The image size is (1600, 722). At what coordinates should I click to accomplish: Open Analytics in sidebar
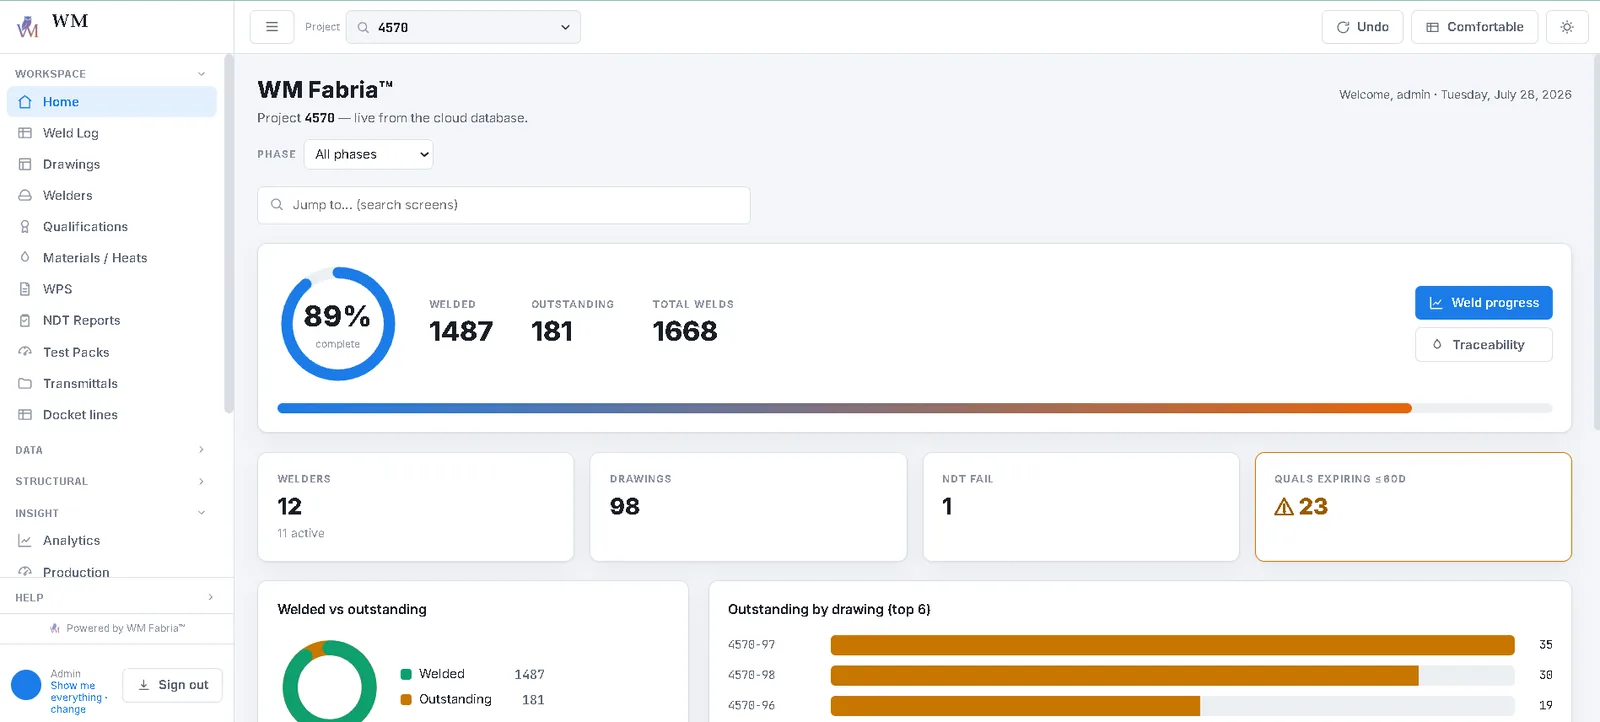[112, 541]
